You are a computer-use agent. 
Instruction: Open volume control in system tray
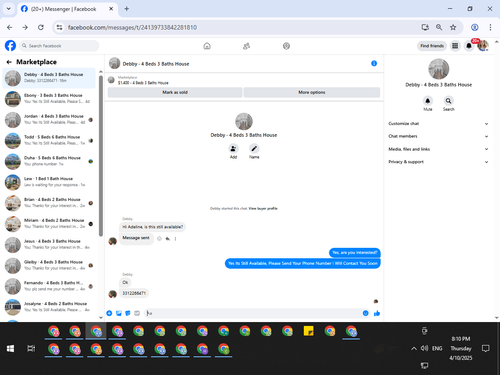424,348
